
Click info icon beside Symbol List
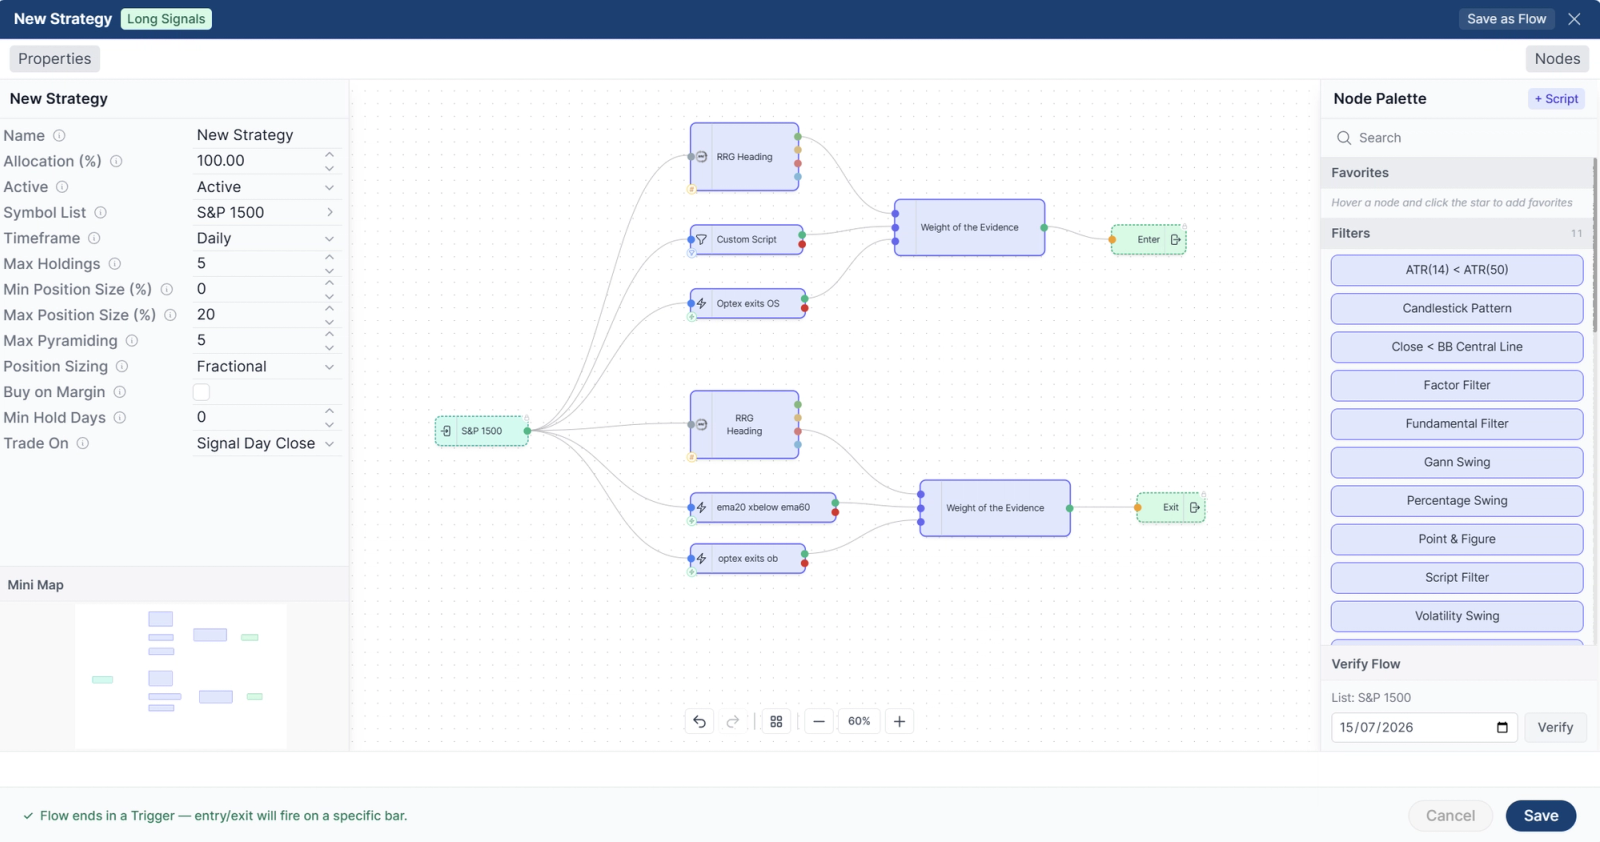100,212
